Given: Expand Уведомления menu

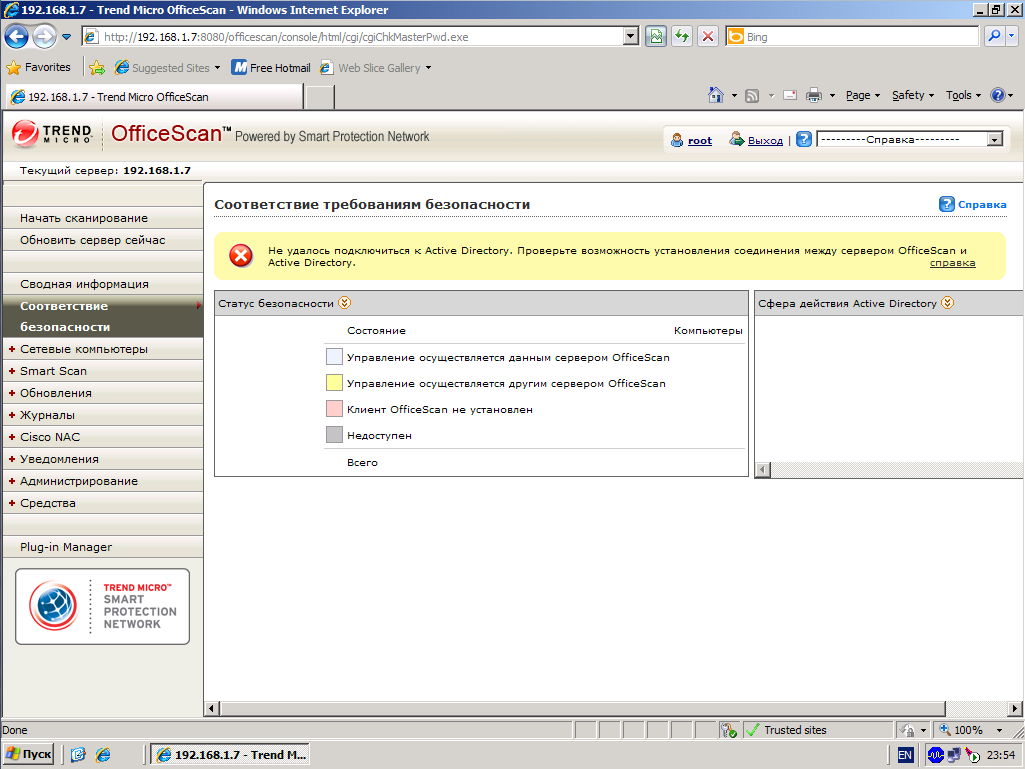Looking at the screenshot, I should pyautogui.click(x=103, y=459).
